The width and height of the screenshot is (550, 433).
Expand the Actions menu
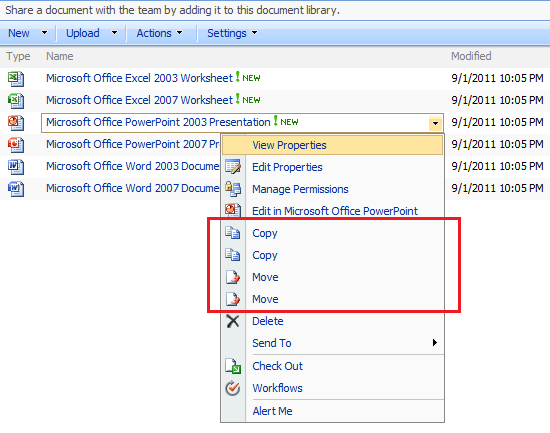[160, 33]
